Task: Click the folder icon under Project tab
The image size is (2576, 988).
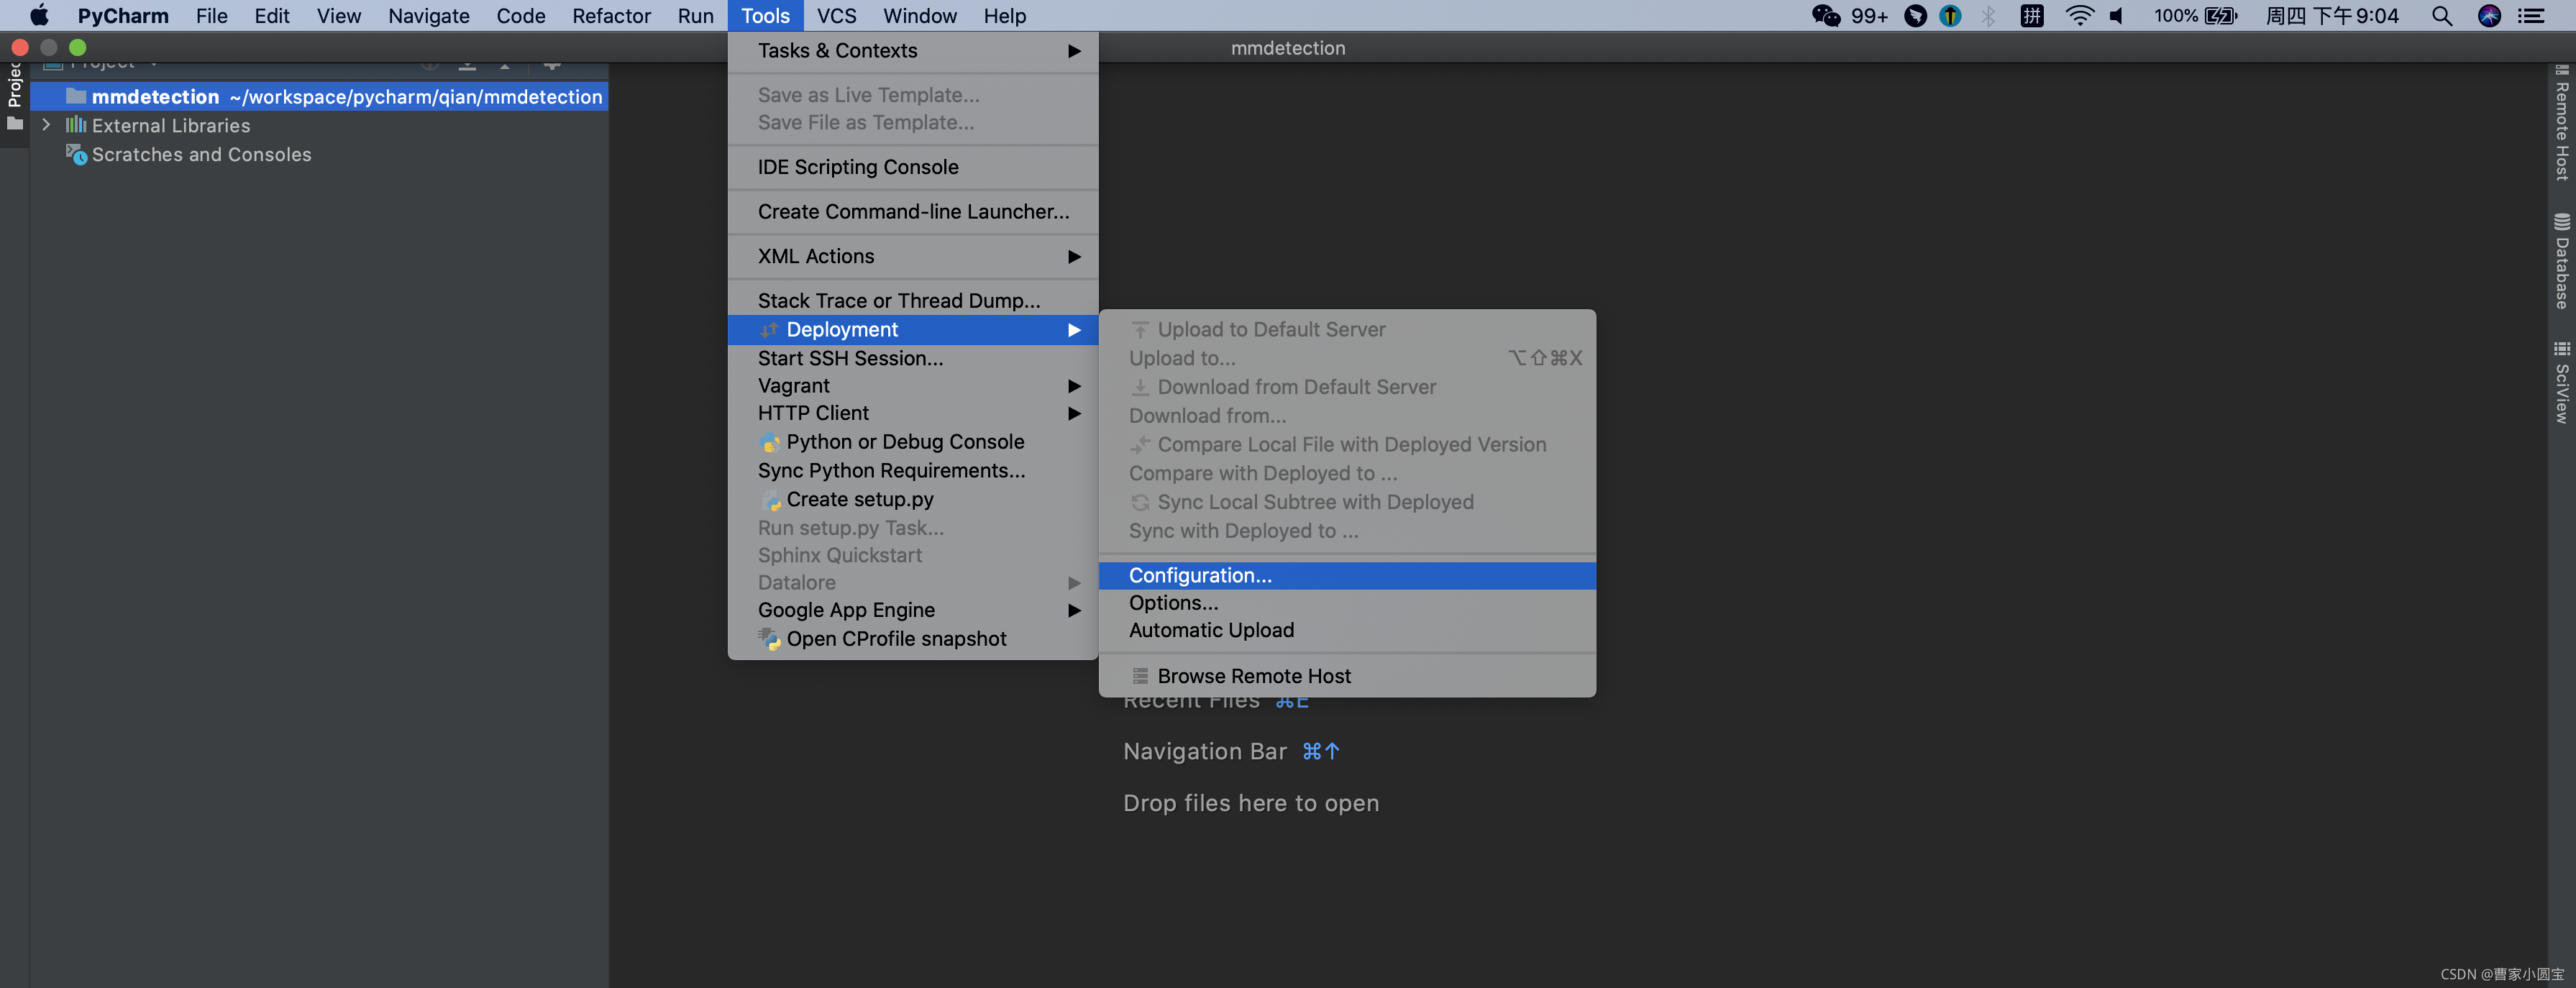Action: pos(15,124)
